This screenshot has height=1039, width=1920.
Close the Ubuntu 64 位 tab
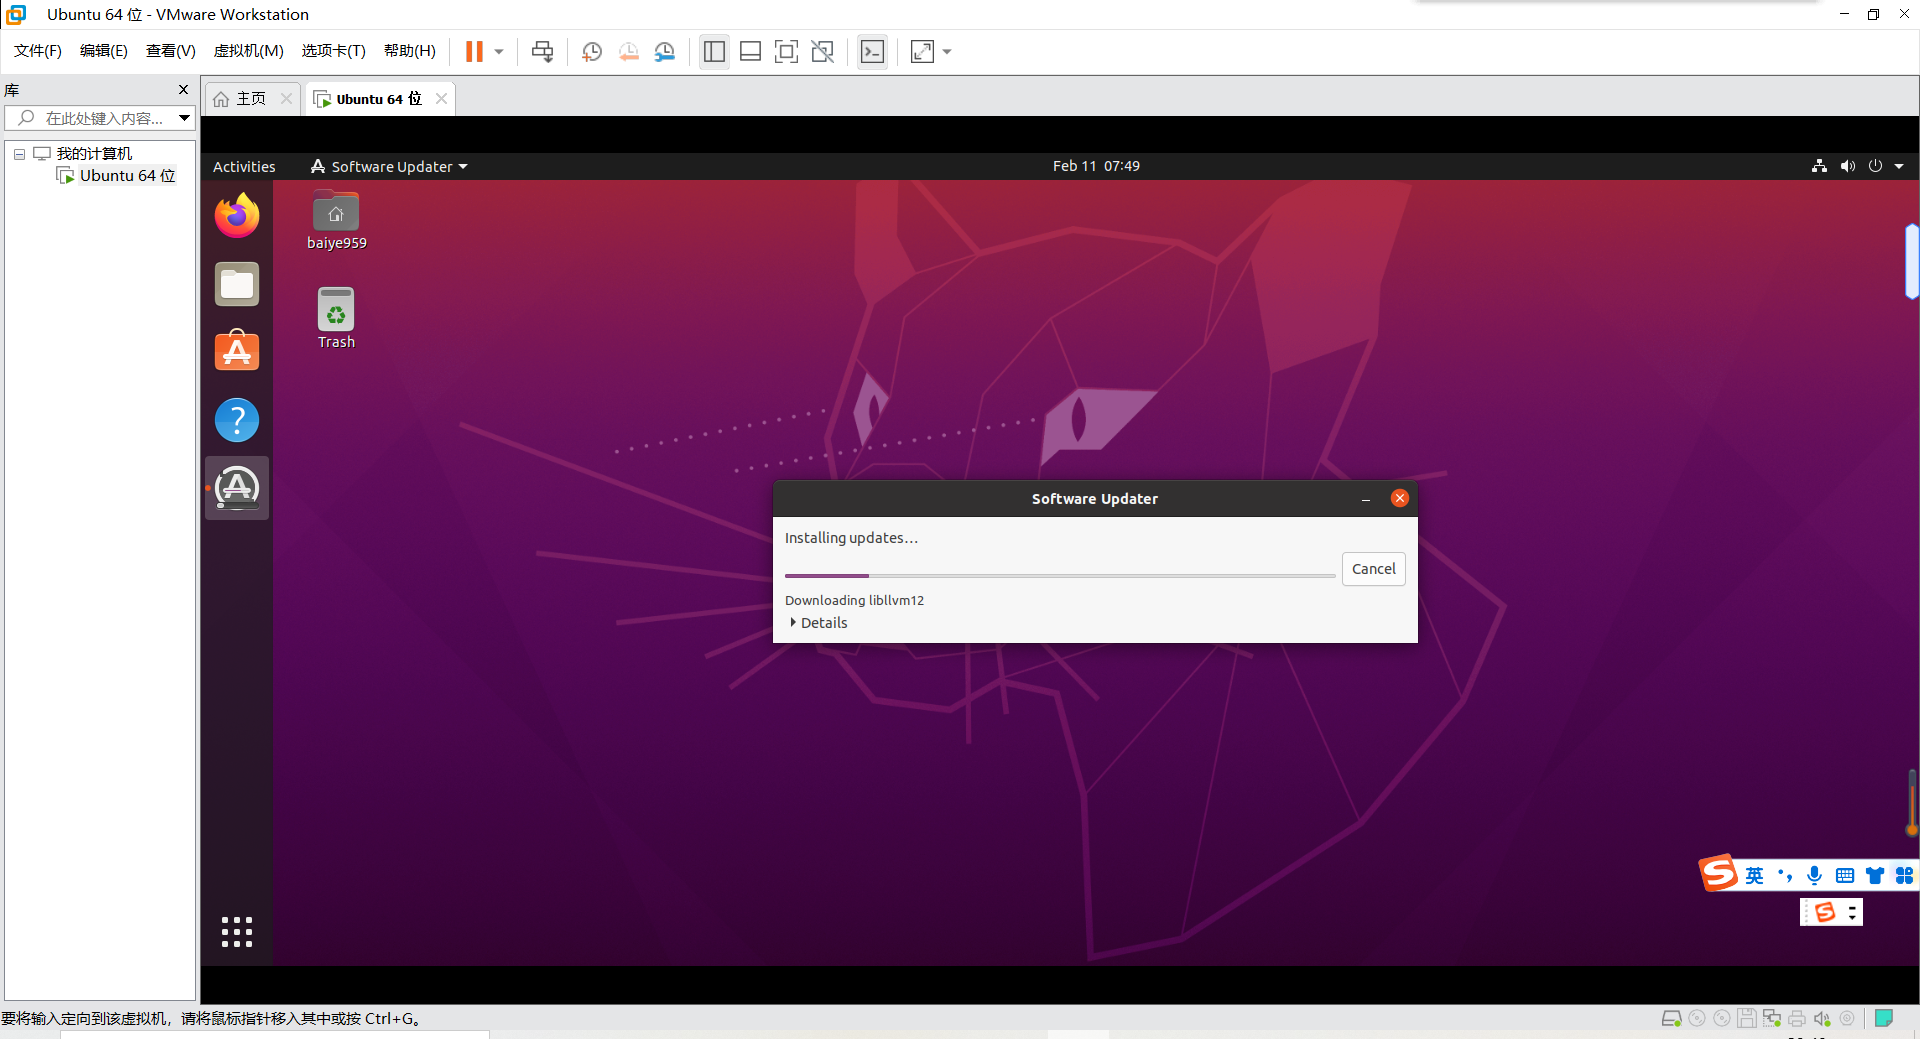441,98
